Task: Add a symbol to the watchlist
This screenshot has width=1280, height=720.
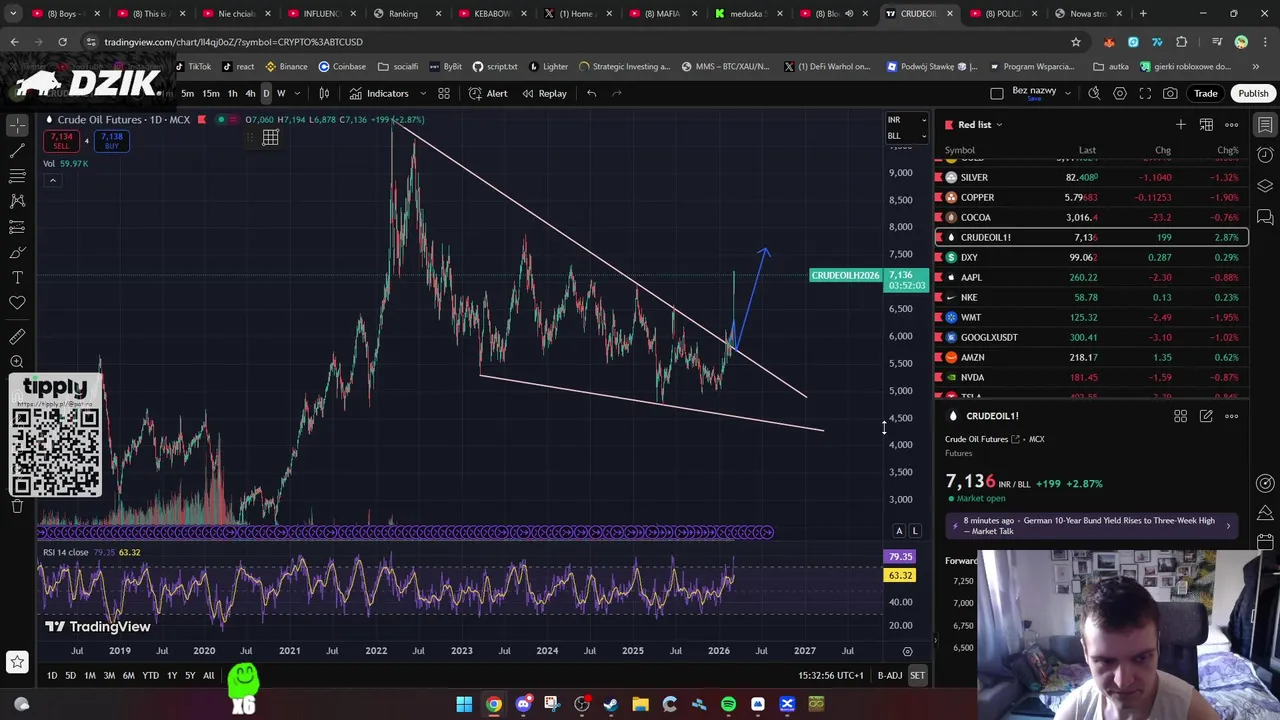Action: point(1181,125)
